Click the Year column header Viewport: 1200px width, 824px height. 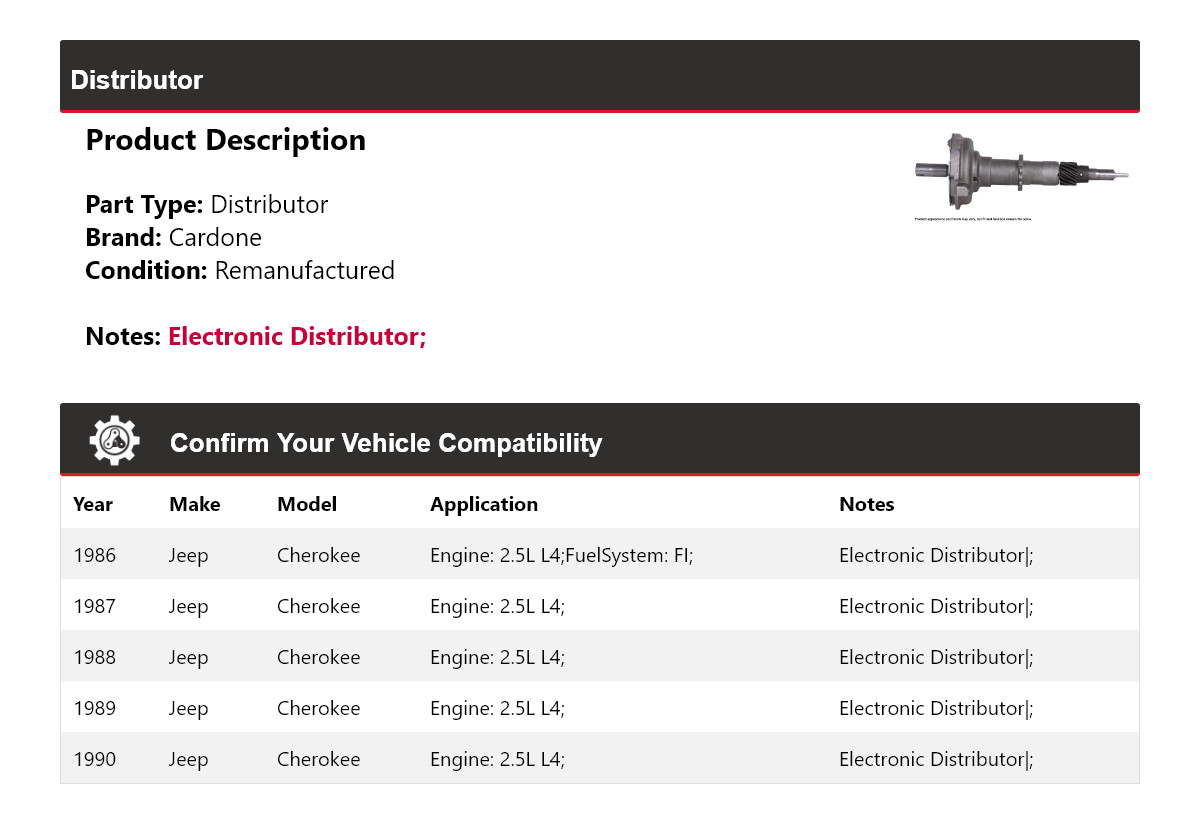point(93,504)
